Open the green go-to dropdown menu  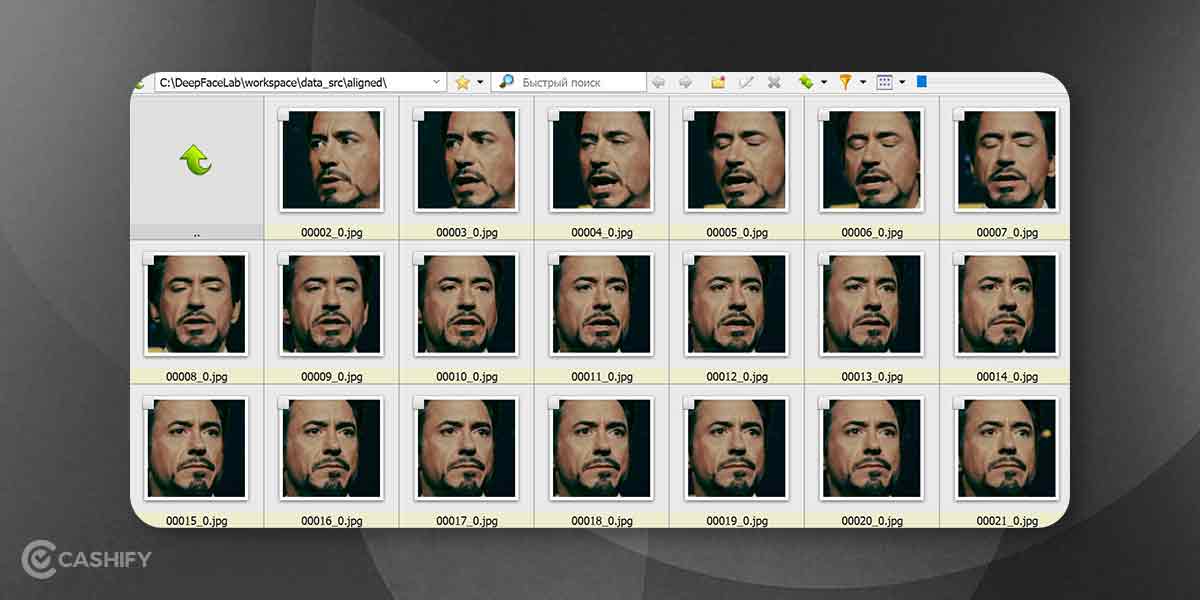click(x=823, y=81)
